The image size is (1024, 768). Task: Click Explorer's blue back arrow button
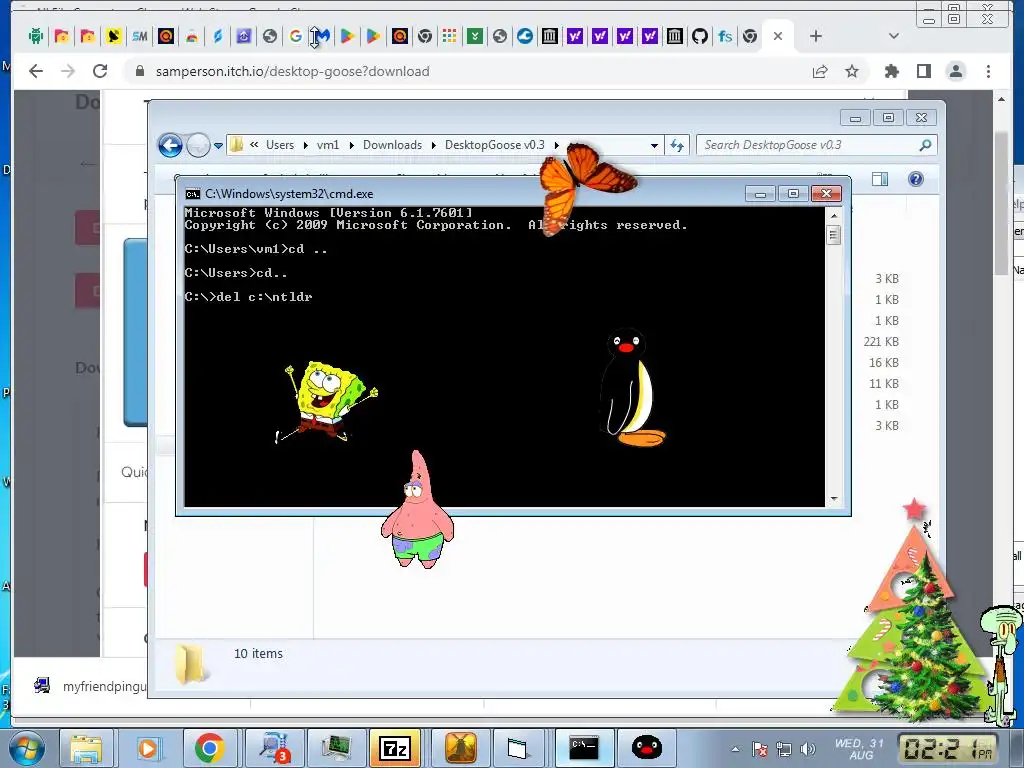[170, 145]
